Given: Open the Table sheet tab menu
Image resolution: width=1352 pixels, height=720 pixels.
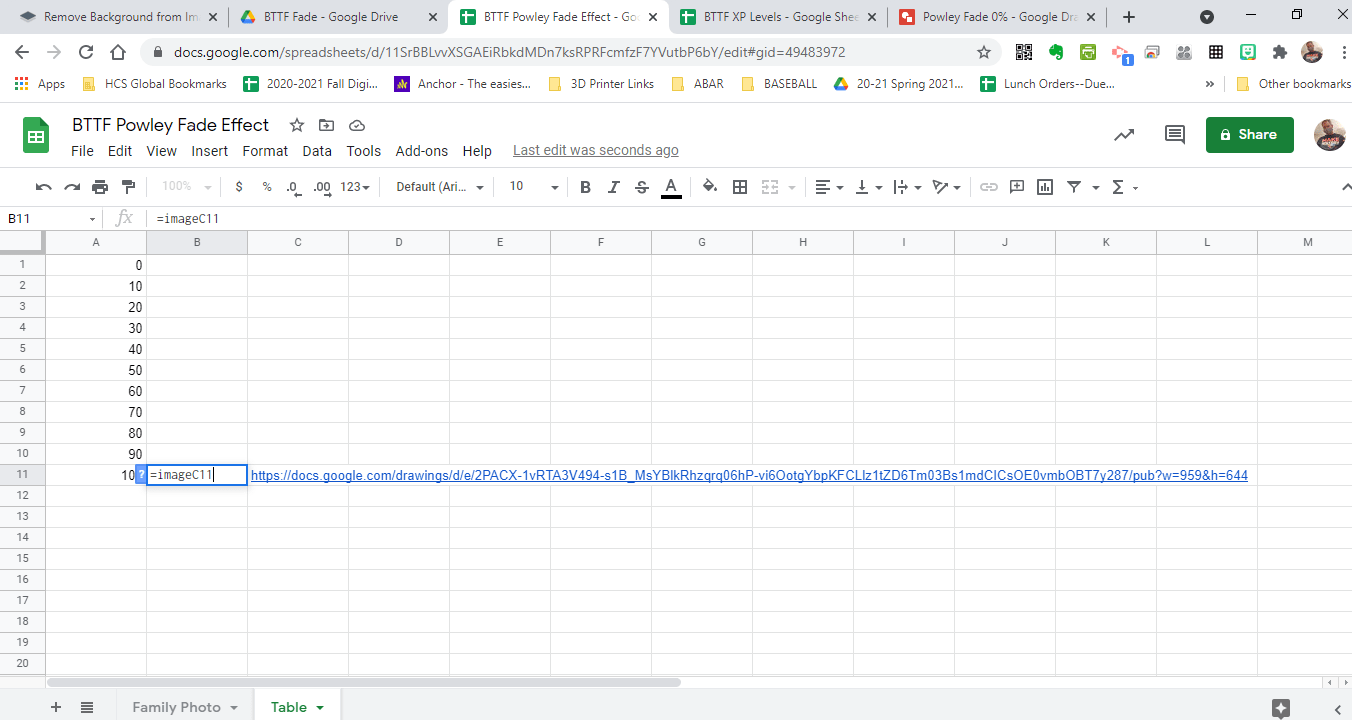Looking at the screenshot, I should coord(319,706).
